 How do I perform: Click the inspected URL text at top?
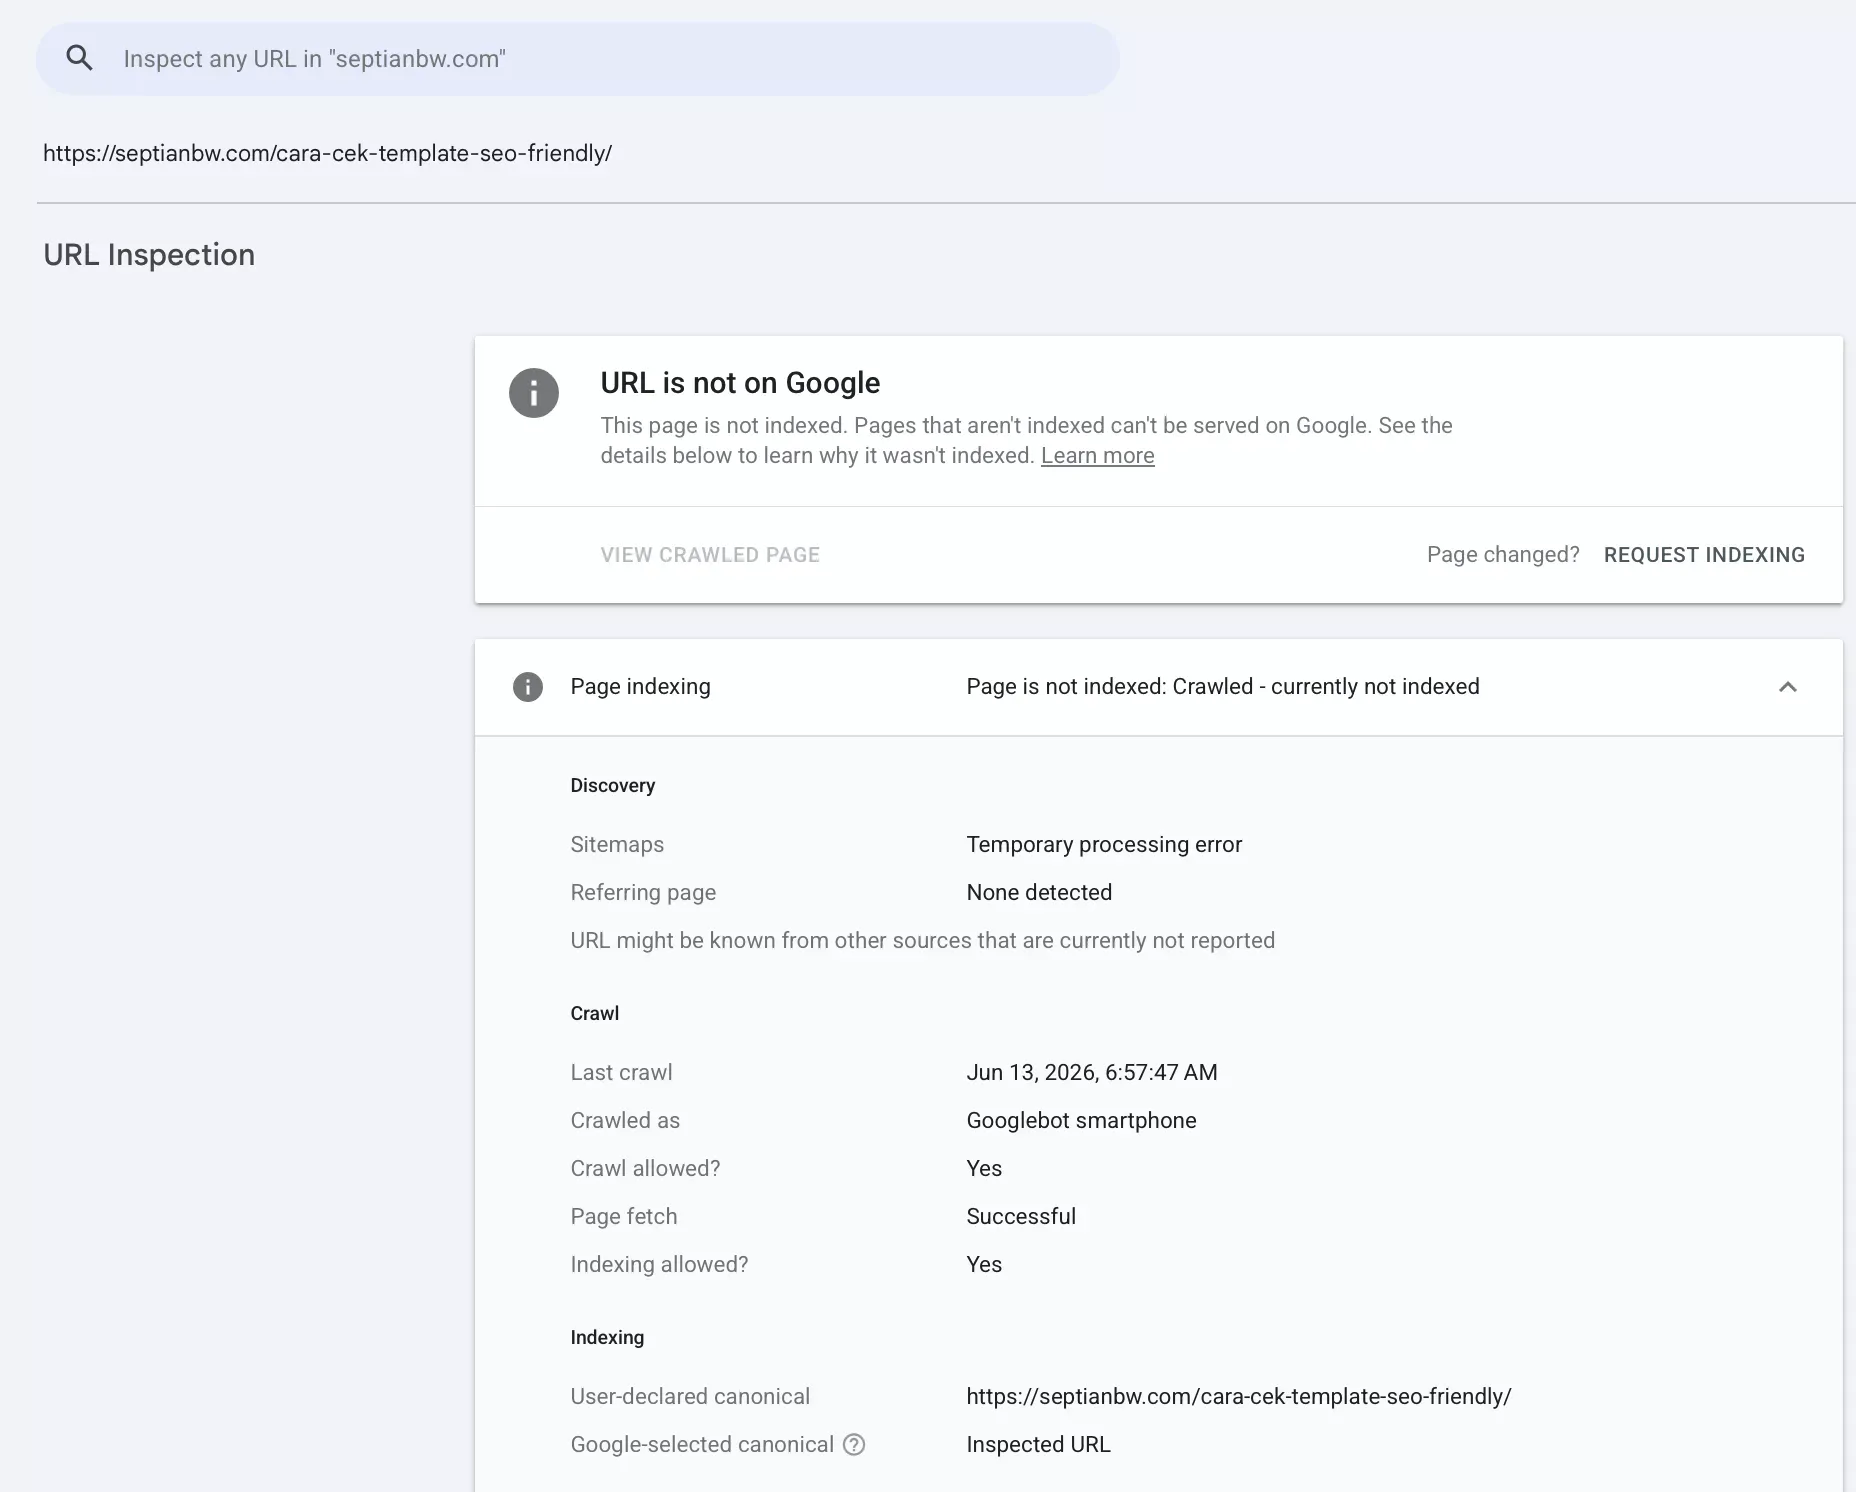tap(327, 153)
